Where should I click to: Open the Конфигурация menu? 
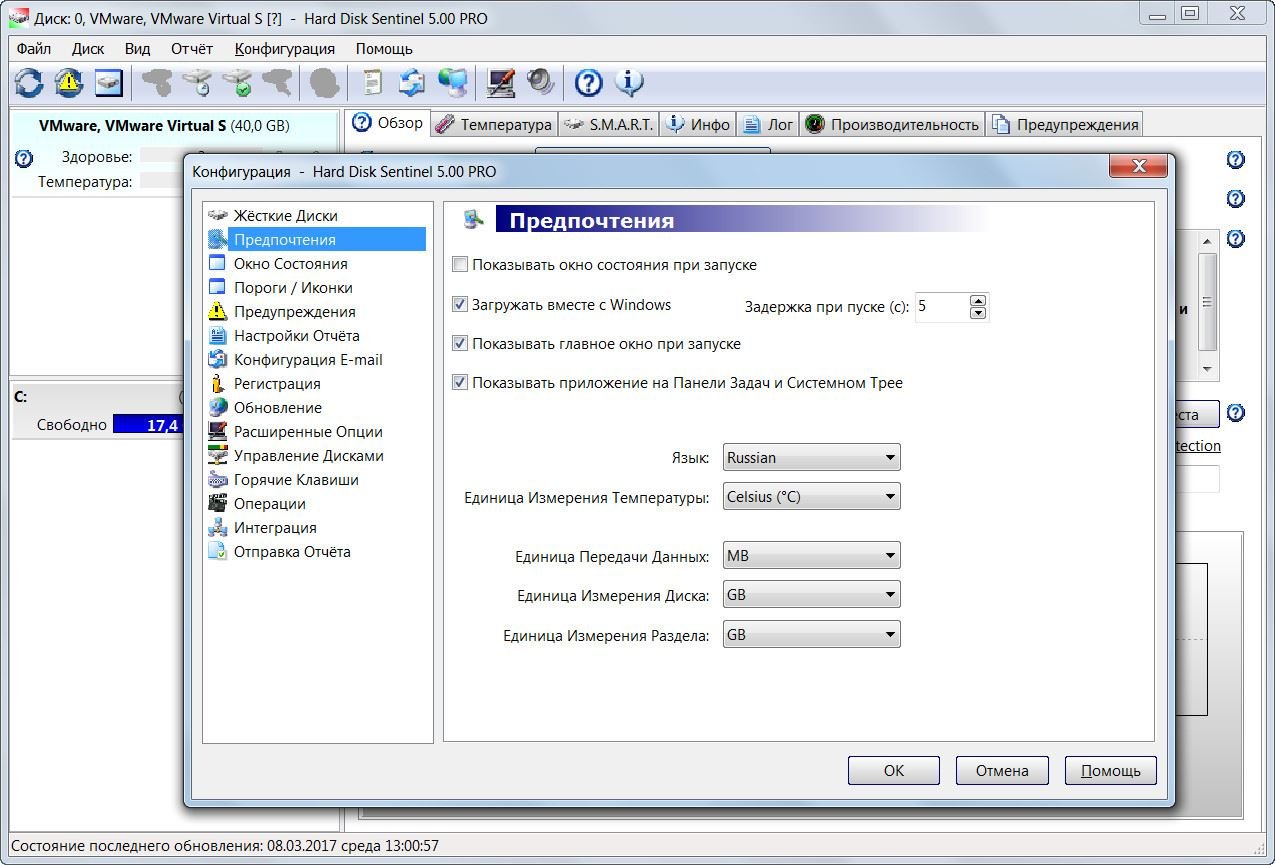pos(284,48)
